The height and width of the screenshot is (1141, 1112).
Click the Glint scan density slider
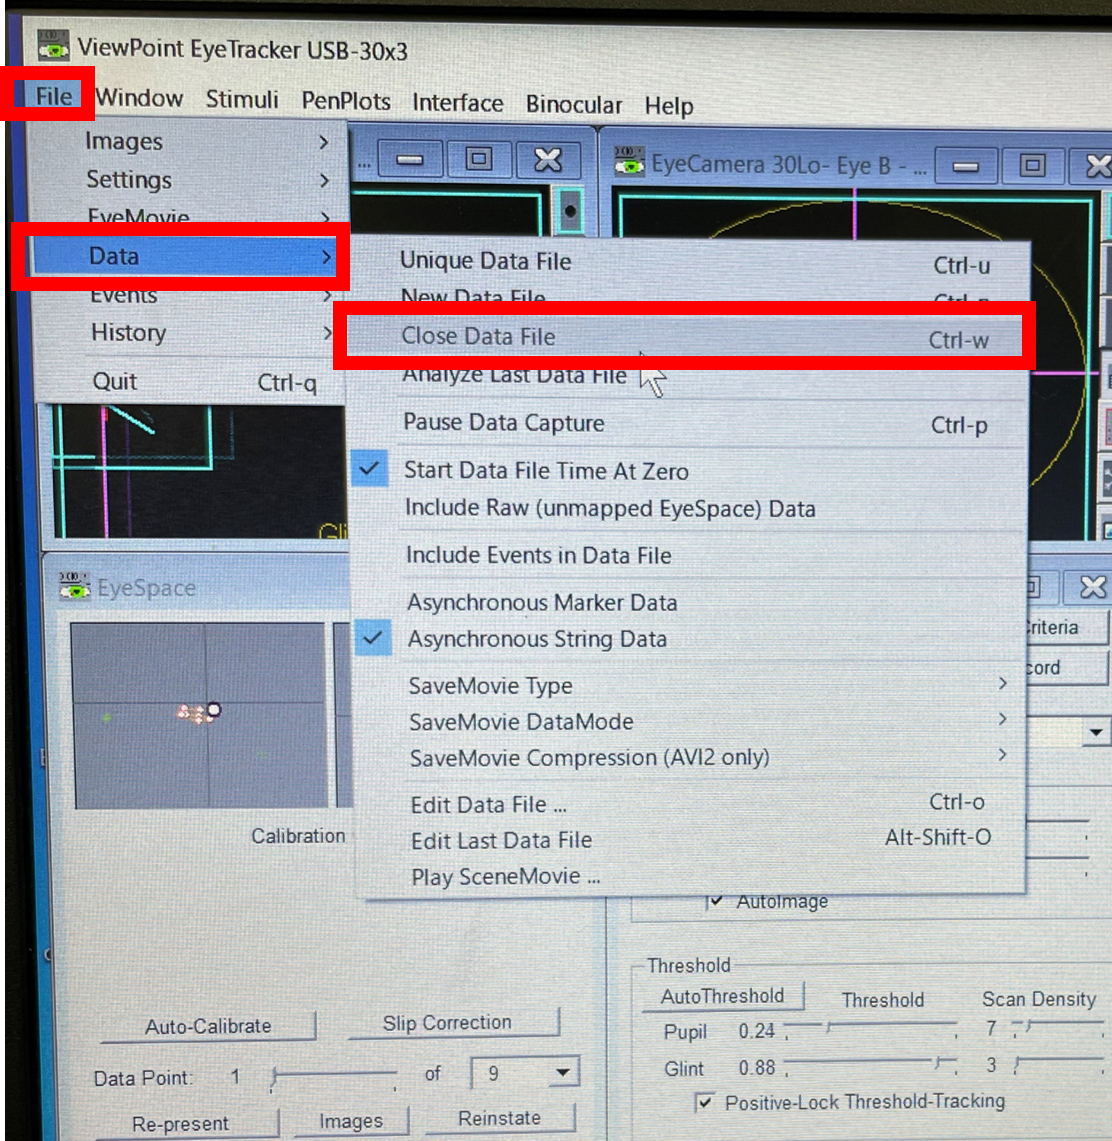click(x=1060, y=1062)
